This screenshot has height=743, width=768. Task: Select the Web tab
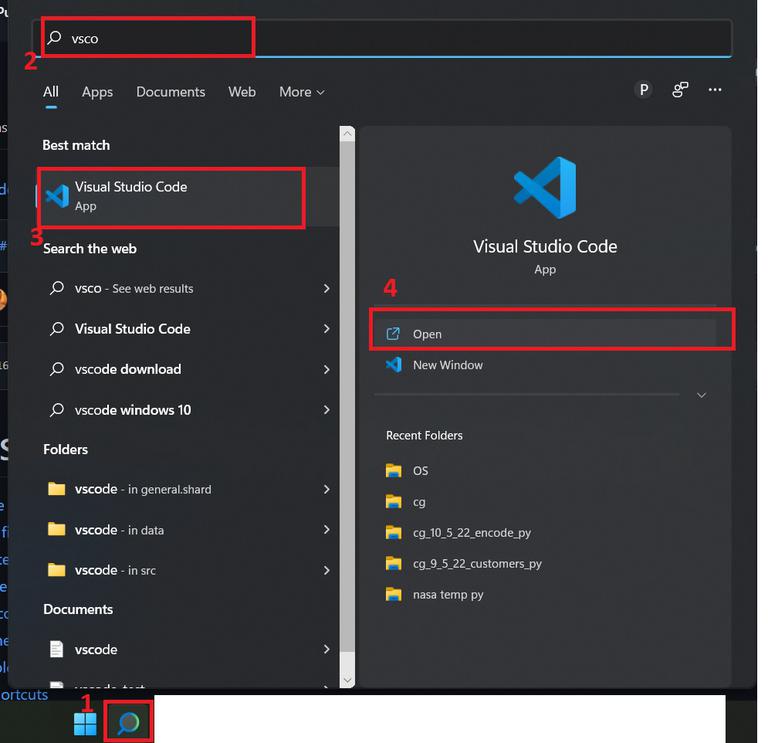pos(242,92)
